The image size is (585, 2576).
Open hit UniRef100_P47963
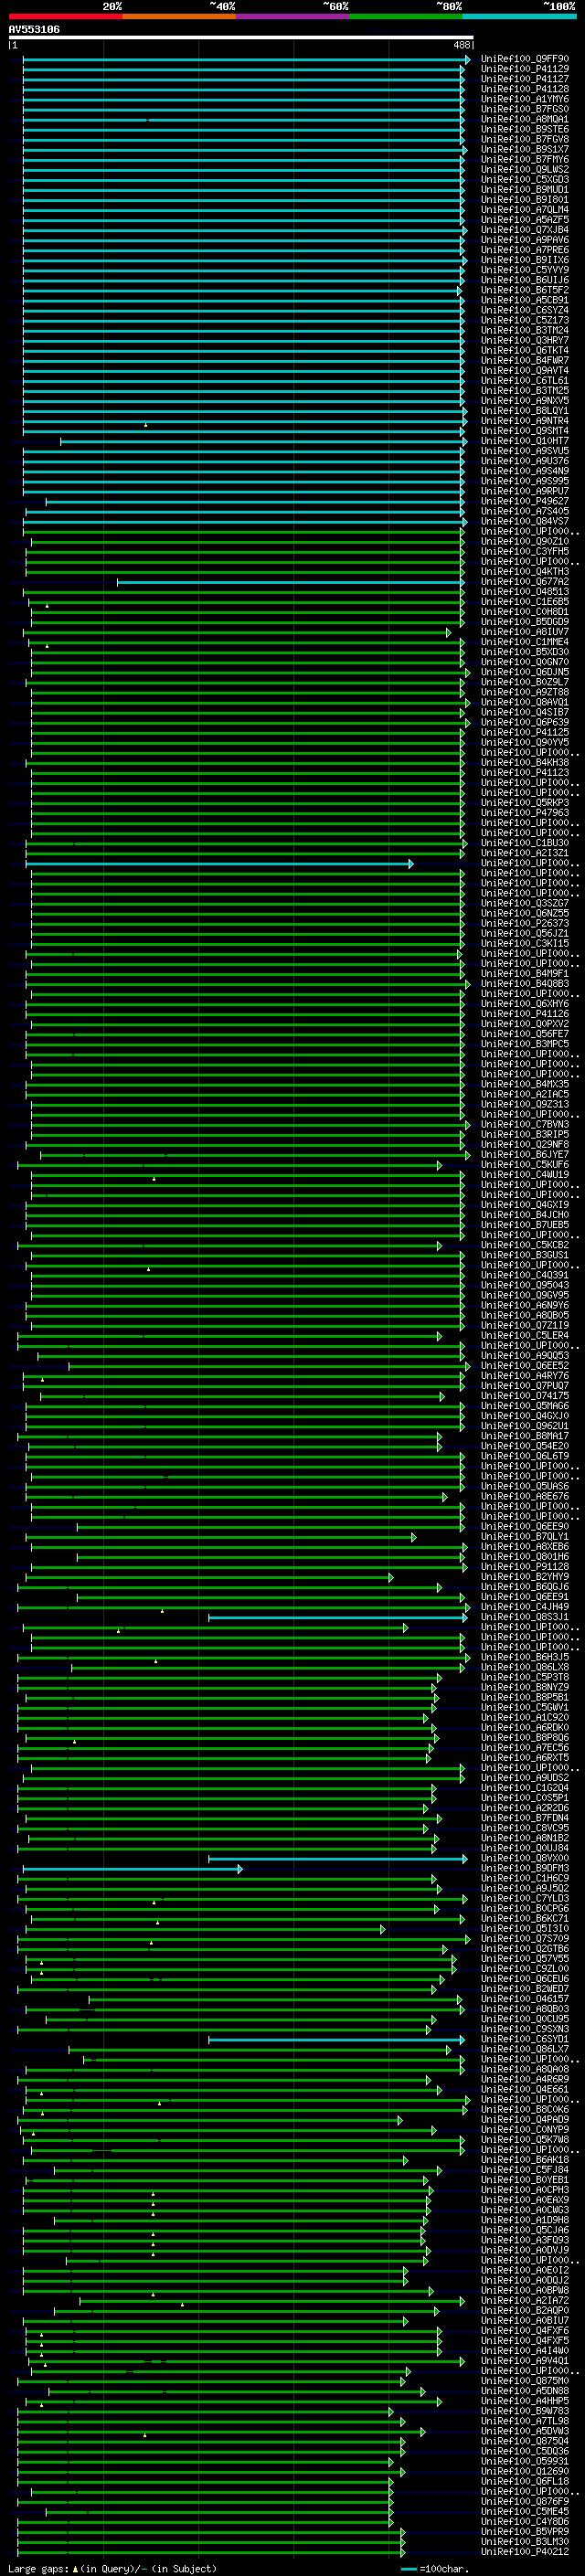pos(525,813)
